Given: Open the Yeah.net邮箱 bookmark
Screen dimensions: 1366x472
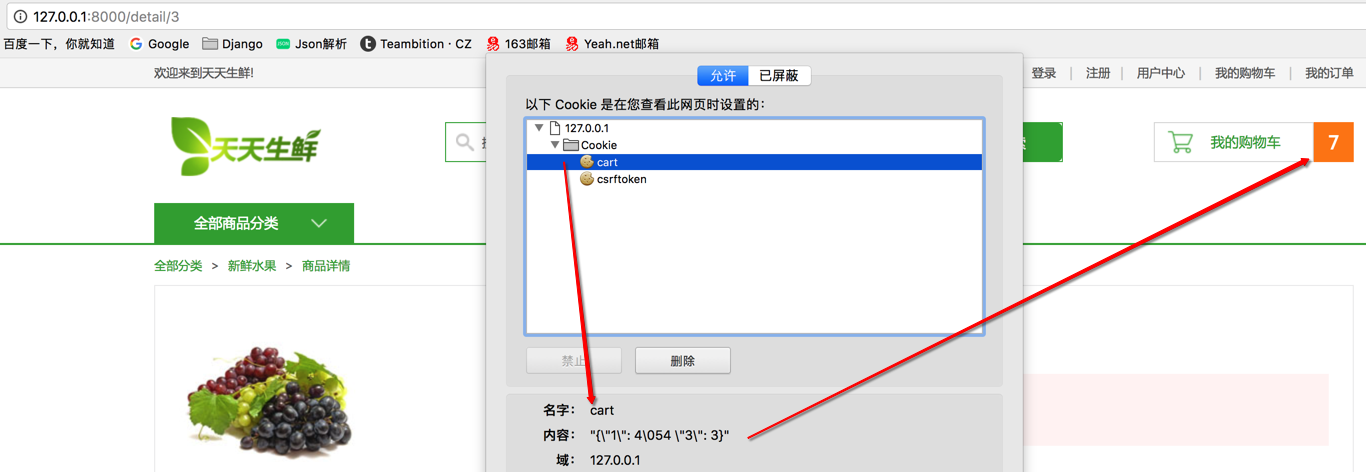Looking at the screenshot, I should click(612, 44).
